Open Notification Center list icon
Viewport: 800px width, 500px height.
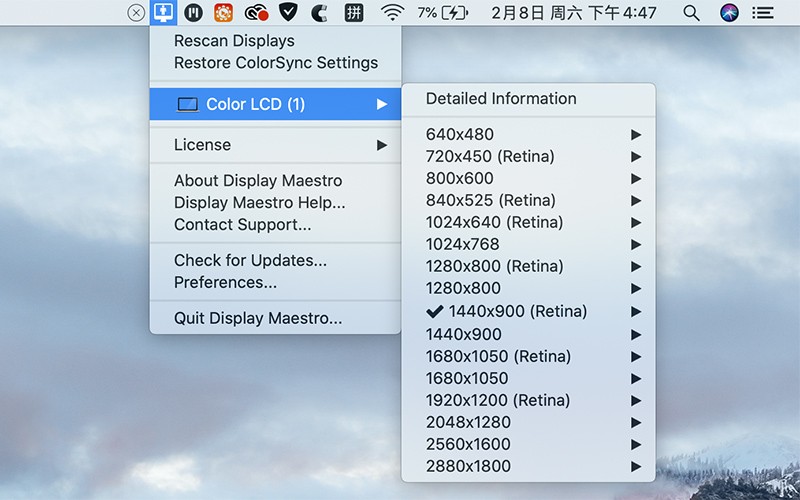[763, 13]
